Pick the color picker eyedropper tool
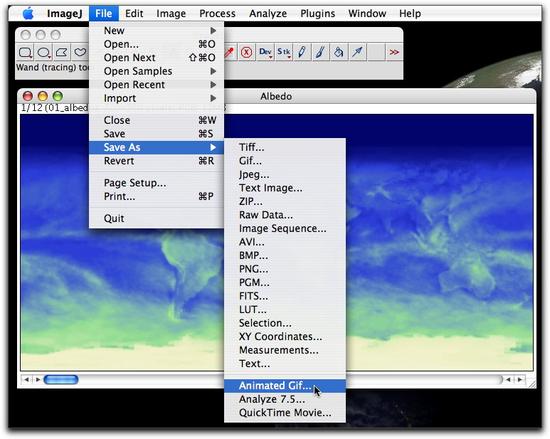 coord(229,53)
